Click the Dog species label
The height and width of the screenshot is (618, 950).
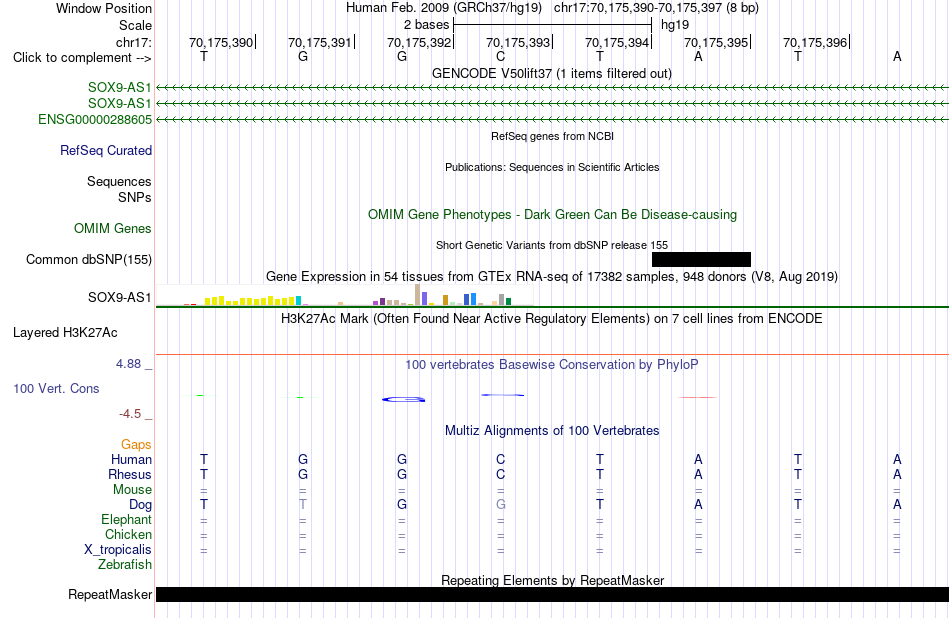coord(141,505)
